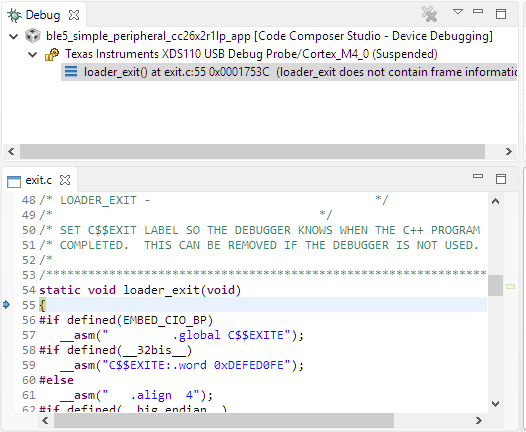This screenshot has width=526, height=432.
Task: Select the Debug view tab
Action: (43, 15)
